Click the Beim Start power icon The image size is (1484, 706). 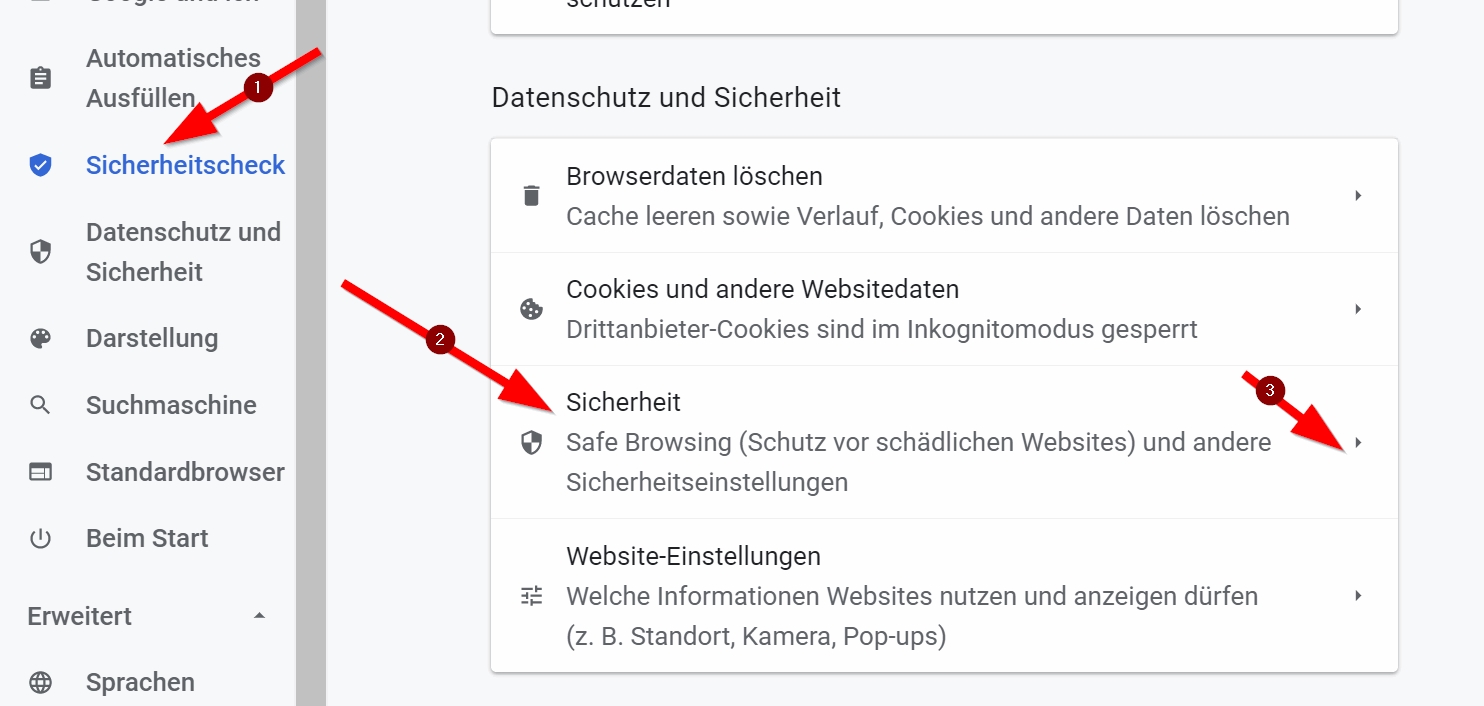coord(40,539)
